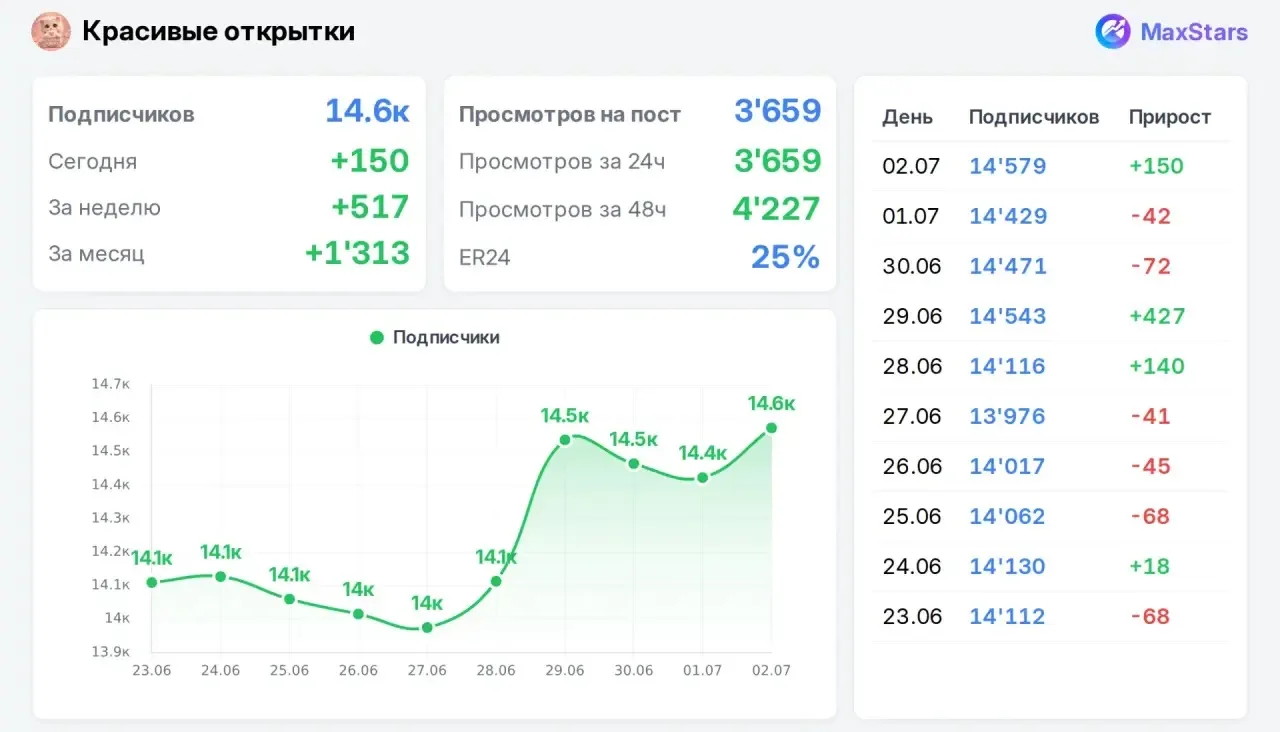Screen dimensions: 1280x732
Task: Toggle the 'Подписчики' chart legend
Action: 435,338
